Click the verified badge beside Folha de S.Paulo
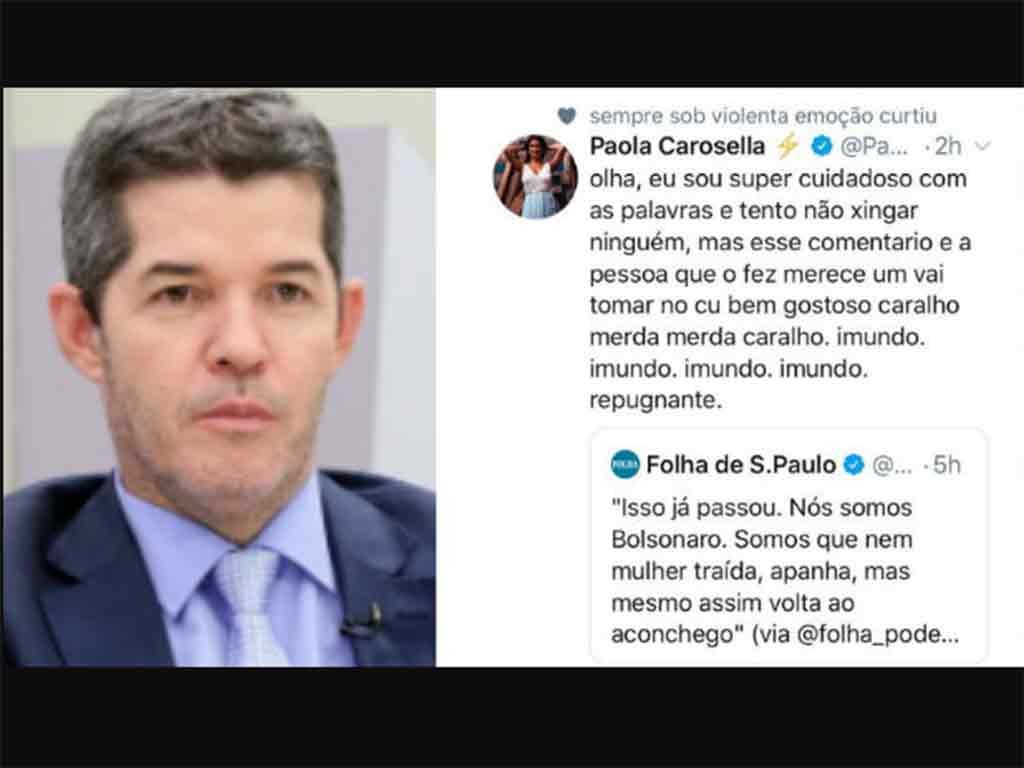 (853, 464)
